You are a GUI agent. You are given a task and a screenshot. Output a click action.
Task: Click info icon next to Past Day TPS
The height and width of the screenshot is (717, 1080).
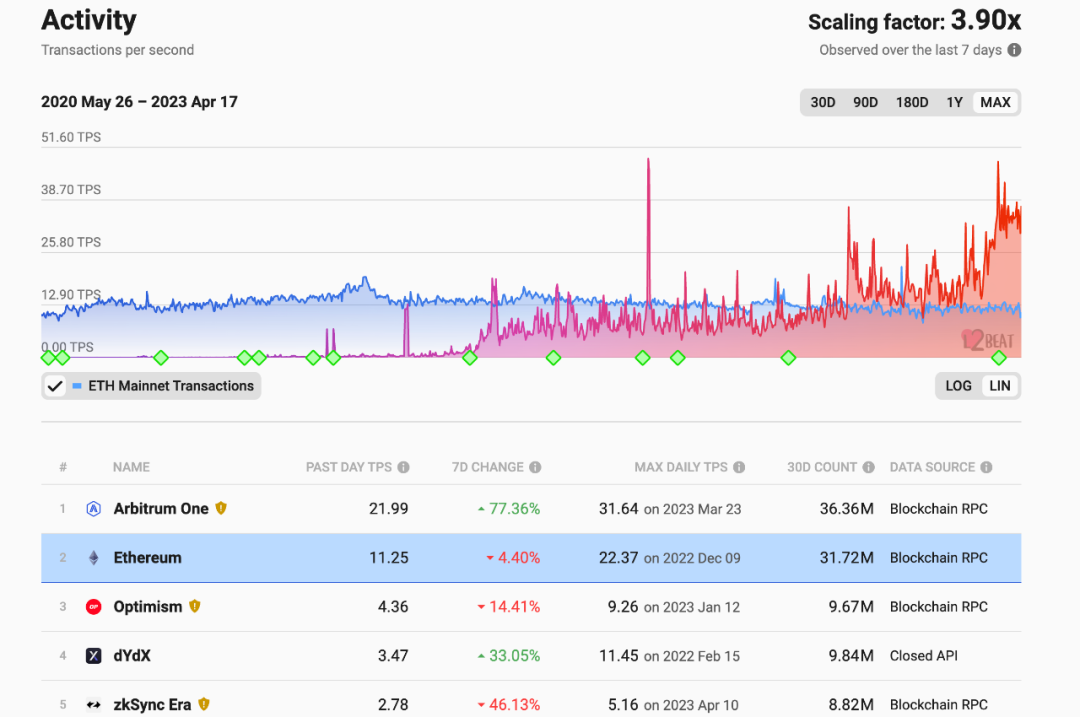[x=403, y=467]
